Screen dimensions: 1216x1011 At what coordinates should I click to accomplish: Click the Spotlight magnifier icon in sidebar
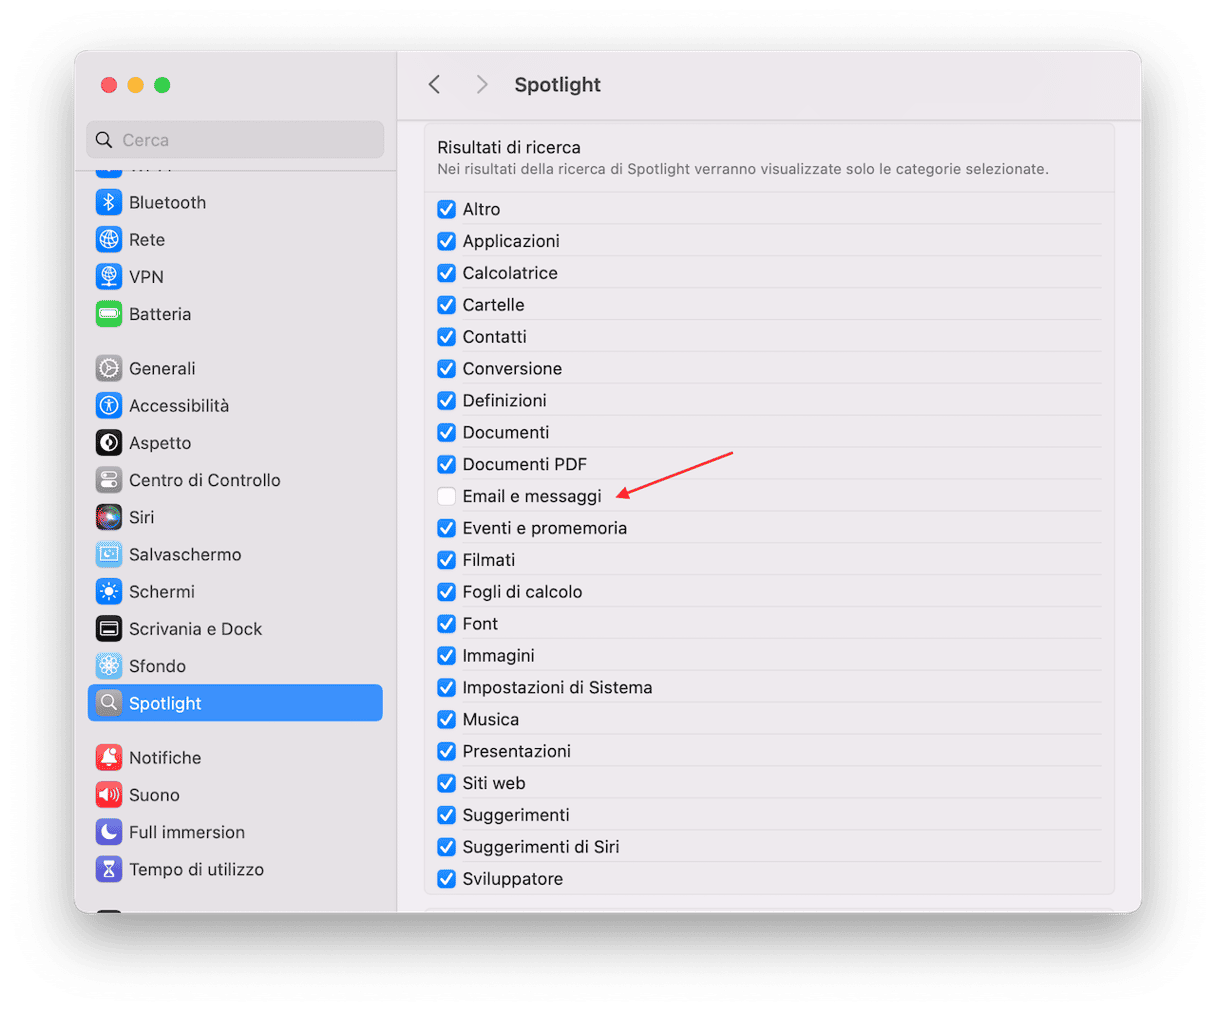point(109,703)
